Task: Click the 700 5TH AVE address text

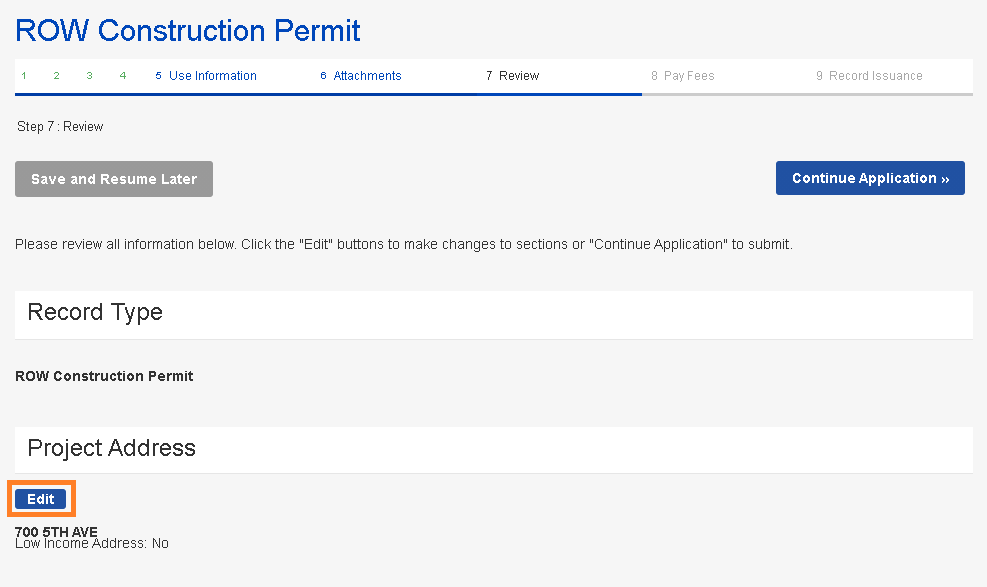Action: point(56,531)
